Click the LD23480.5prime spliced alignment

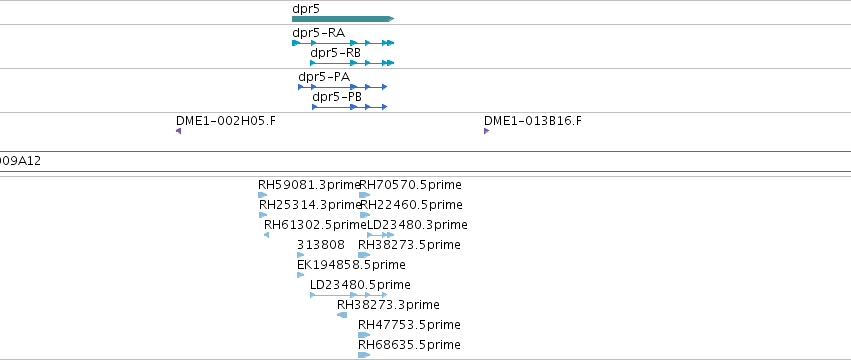click(348, 295)
